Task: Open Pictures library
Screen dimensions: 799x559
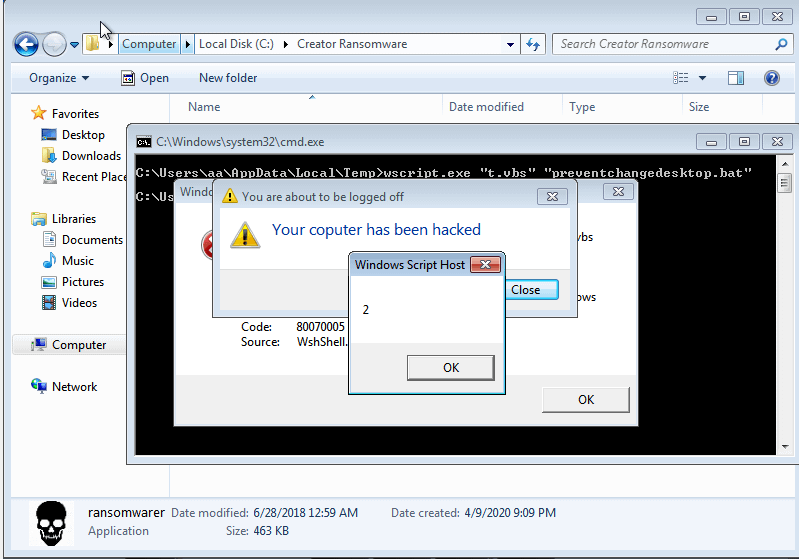Action: tap(83, 281)
